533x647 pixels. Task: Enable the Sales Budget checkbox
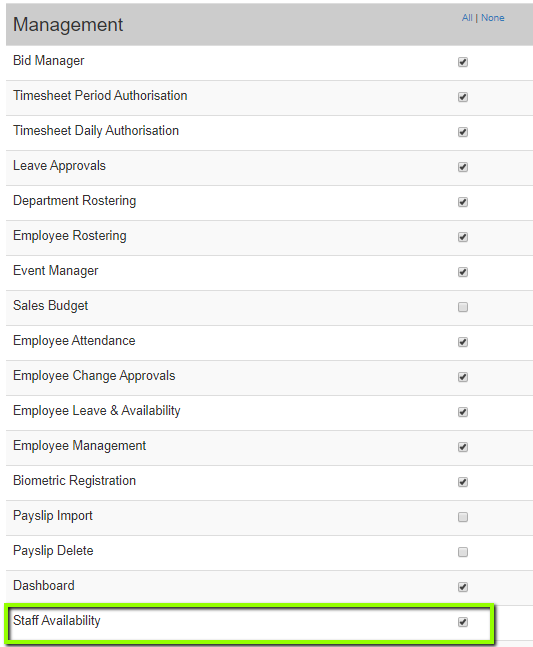pyautogui.click(x=462, y=307)
